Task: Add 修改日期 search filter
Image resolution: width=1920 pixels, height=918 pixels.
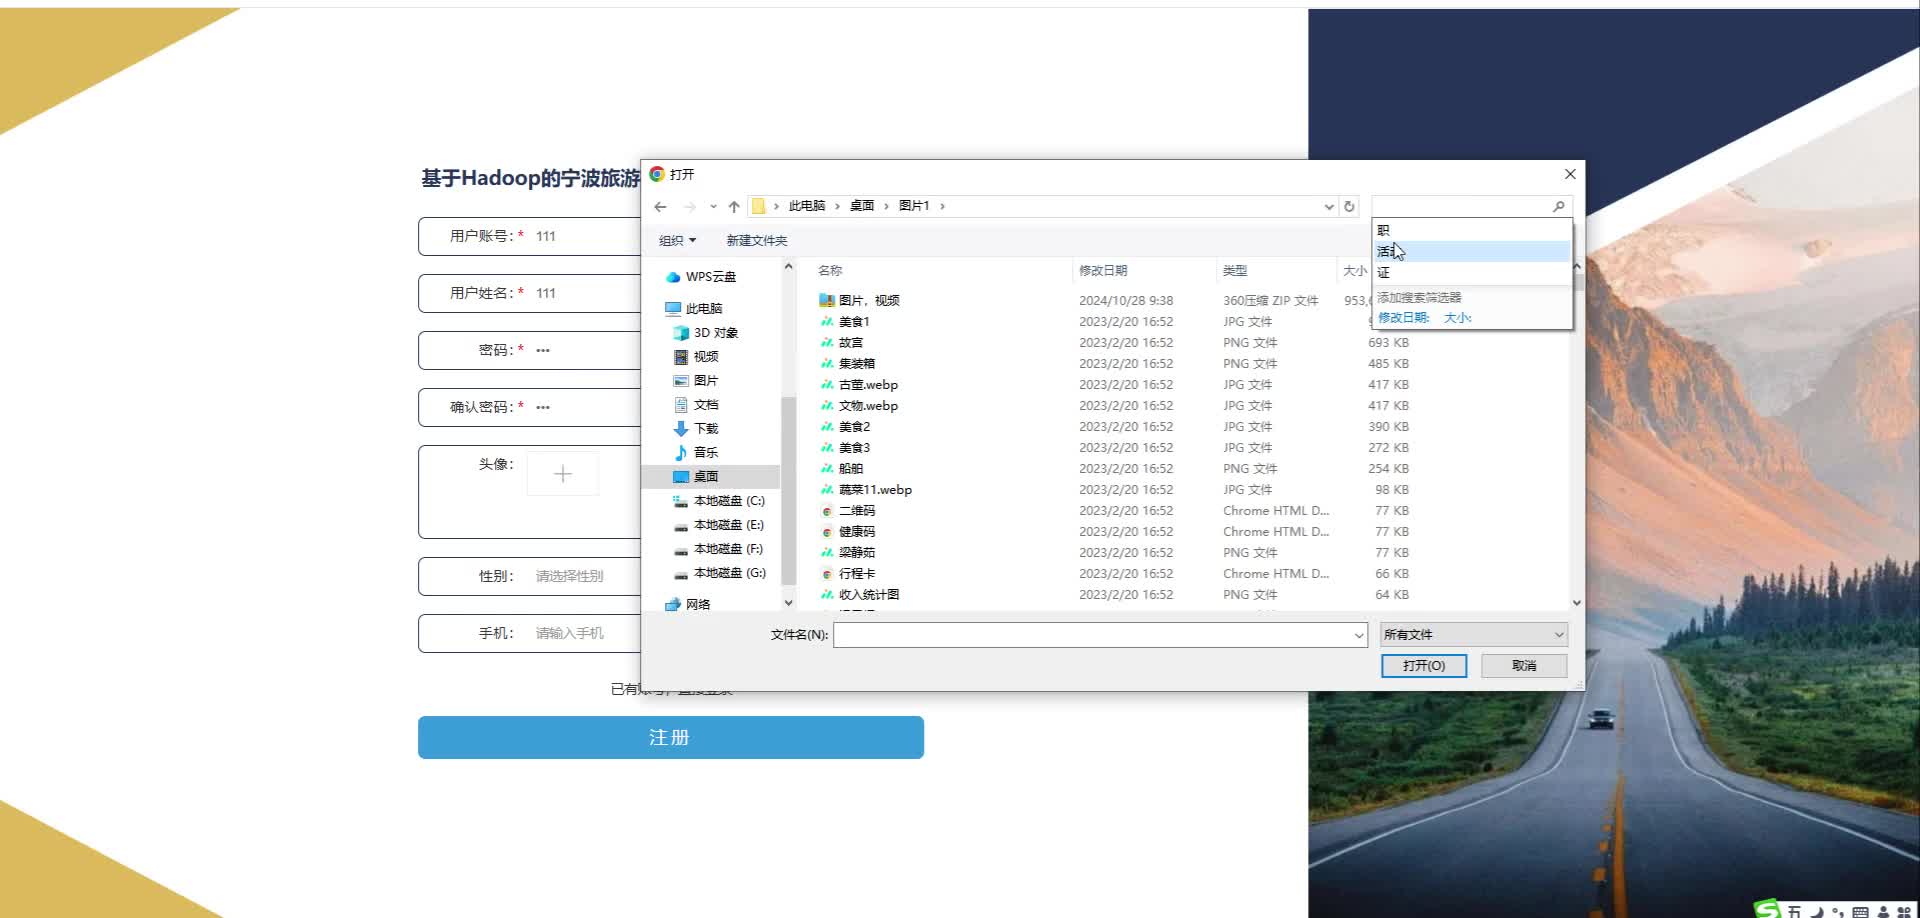Action: coord(1404,318)
